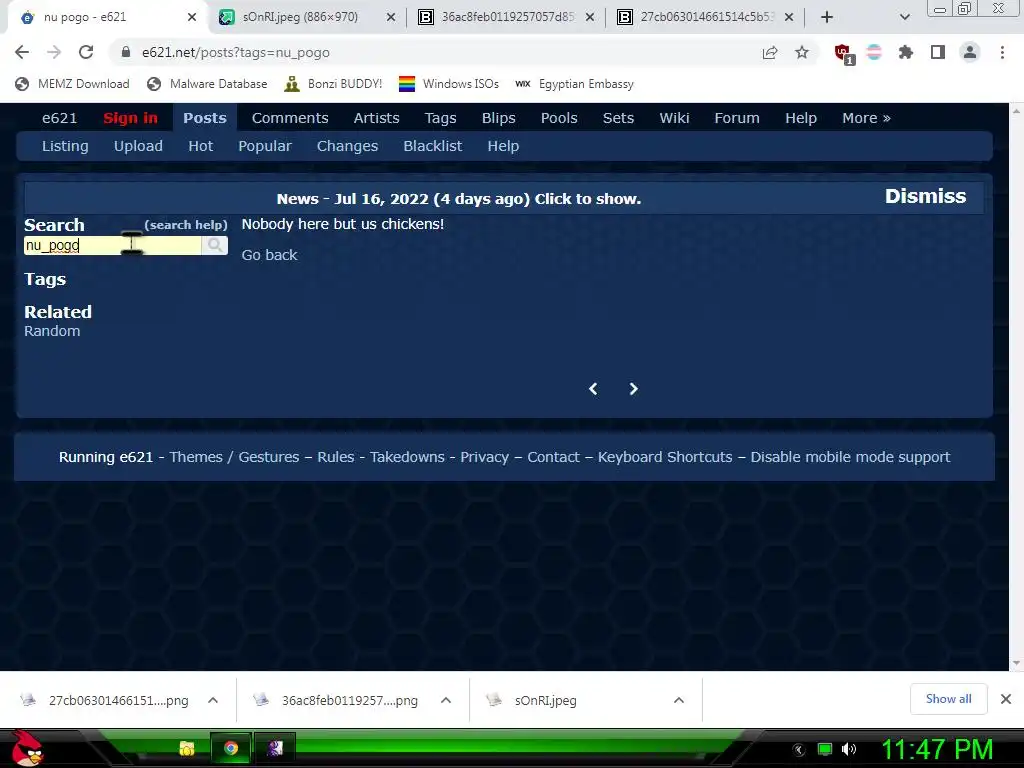The height and width of the screenshot is (768, 1024).
Task: Open the MEMZ Download bookmark
Action: coord(72,84)
